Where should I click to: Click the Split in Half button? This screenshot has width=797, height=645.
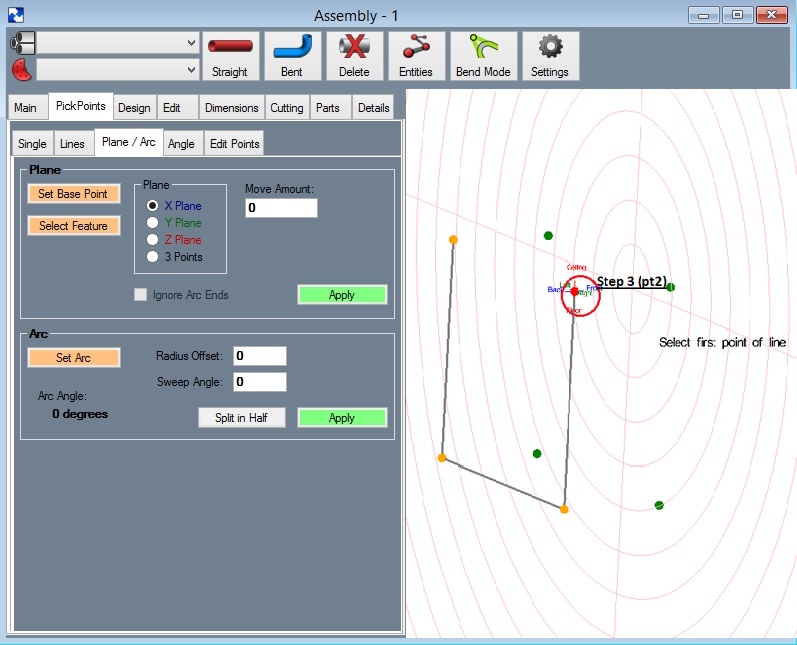[x=241, y=418]
